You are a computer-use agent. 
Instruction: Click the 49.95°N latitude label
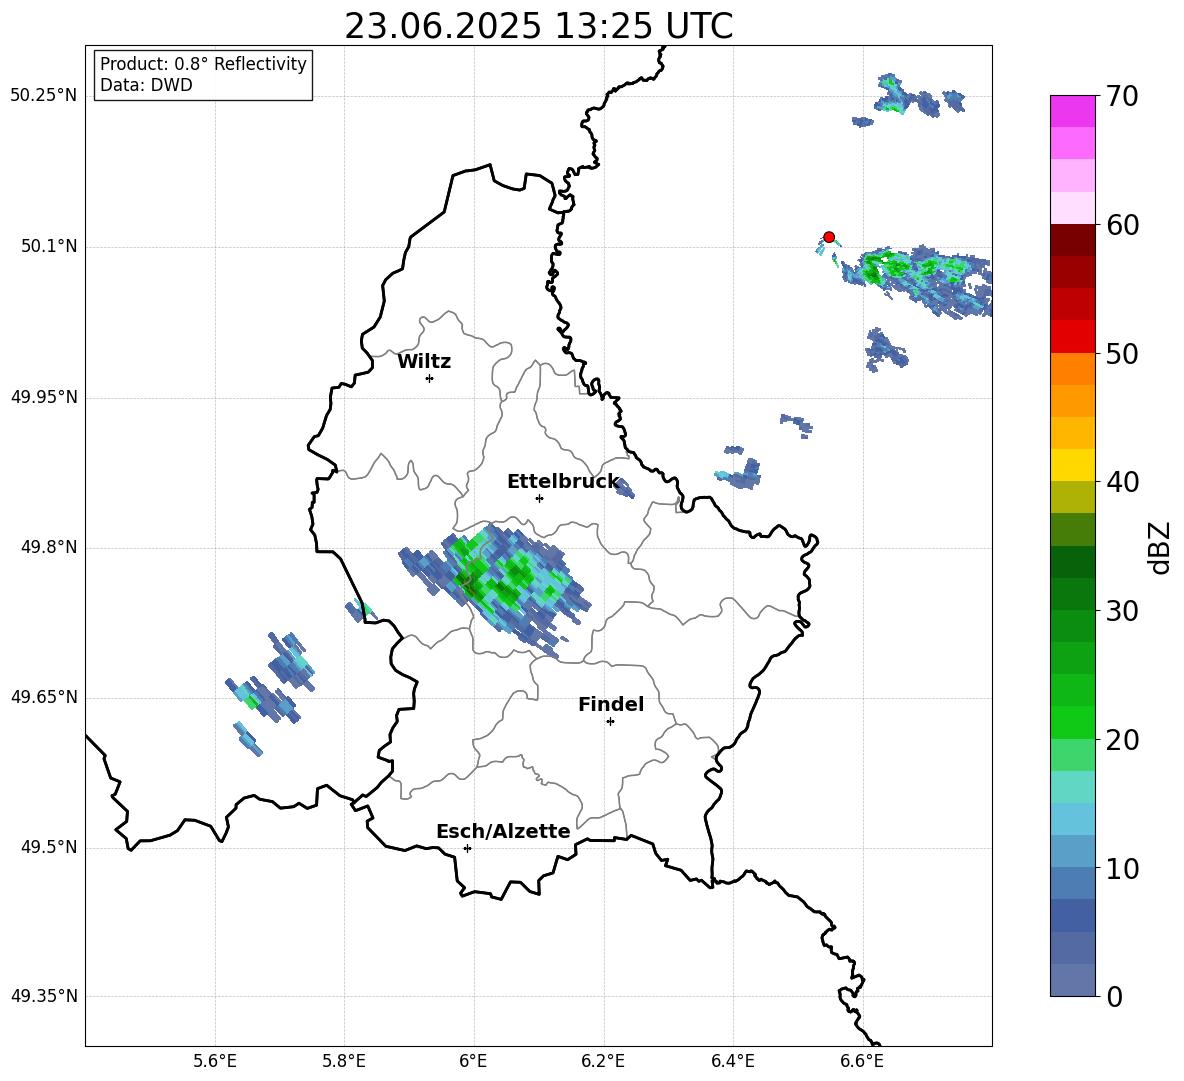click(x=44, y=397)
